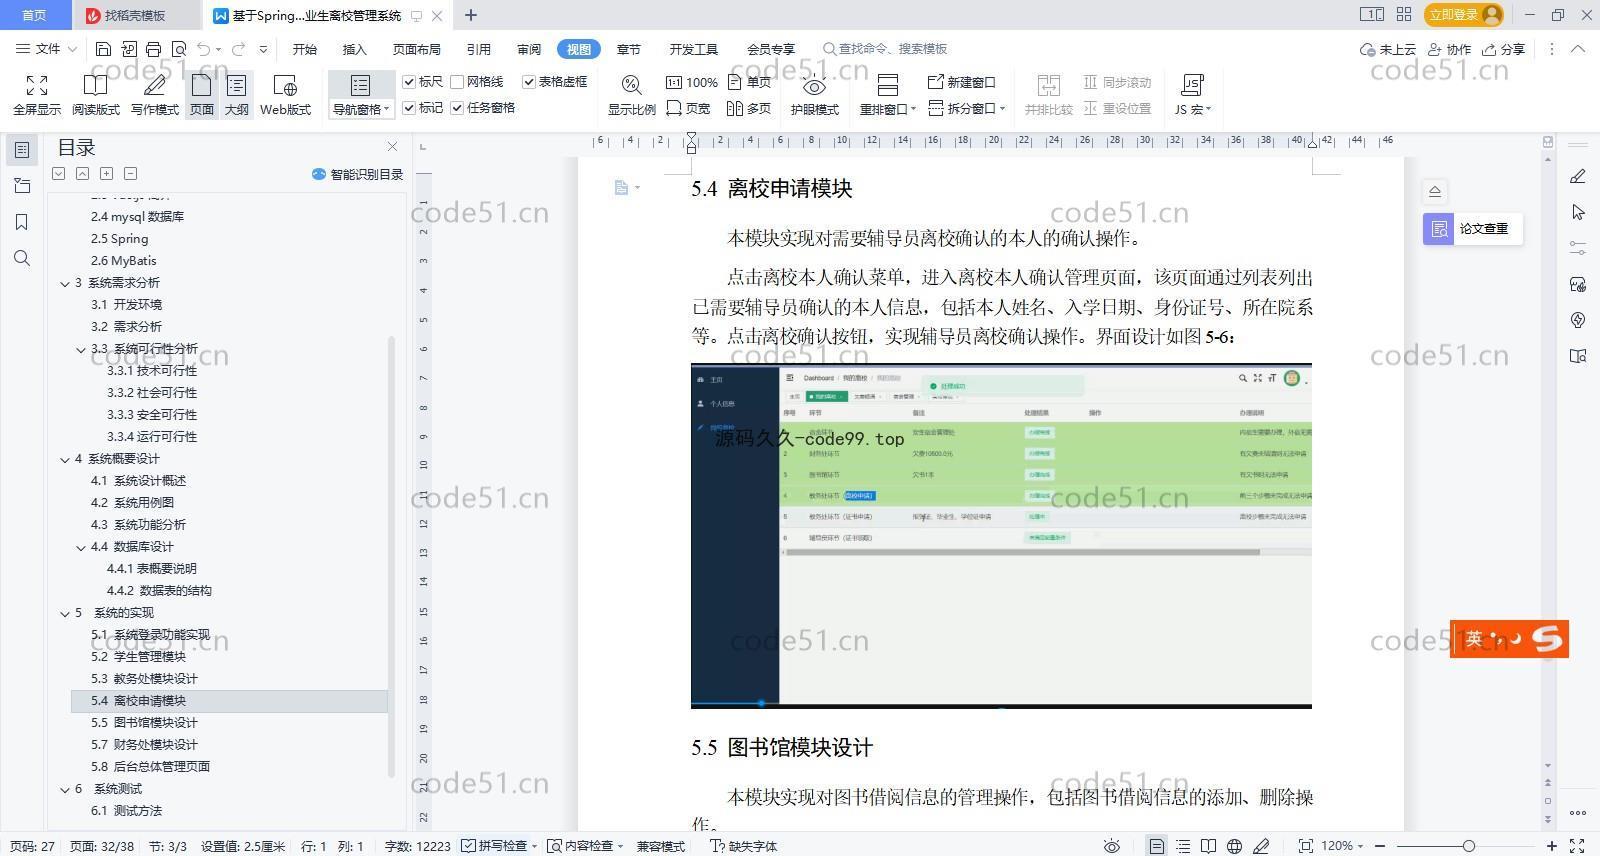Create a new window
This screenshot has height=856, width=1600.
click(962, 82)
